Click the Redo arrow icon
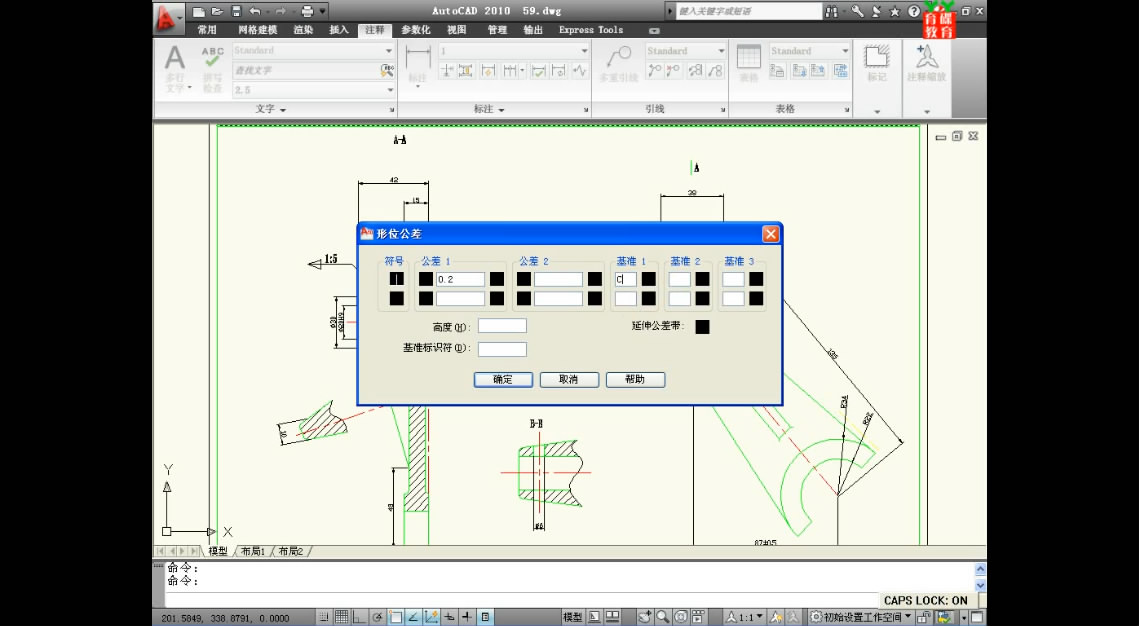Viewport: 1139px width, 626px height. click(280, 11)
